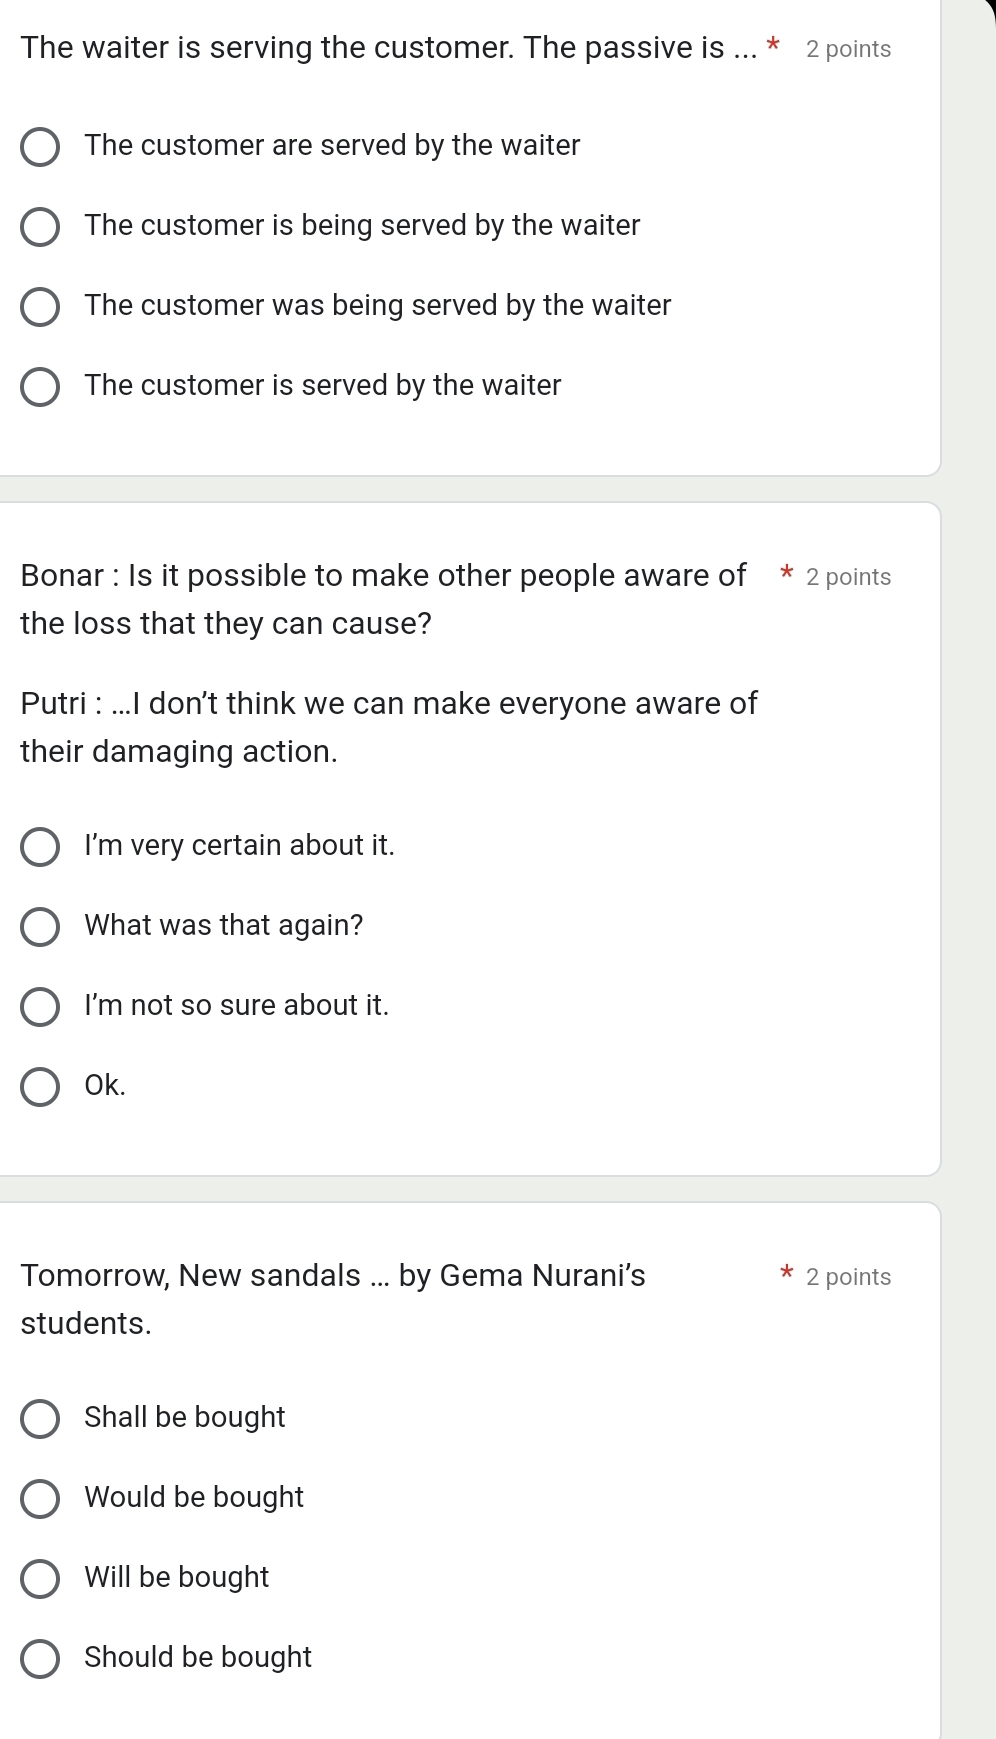Pick "The customer was being served by the waiter"

coord(40,306)
